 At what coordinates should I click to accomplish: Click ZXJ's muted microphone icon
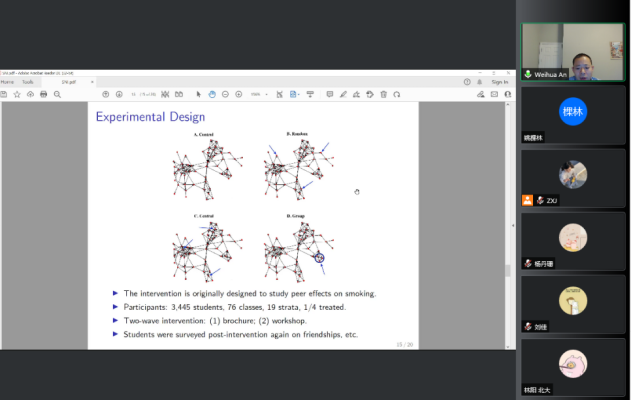(540, 200)
